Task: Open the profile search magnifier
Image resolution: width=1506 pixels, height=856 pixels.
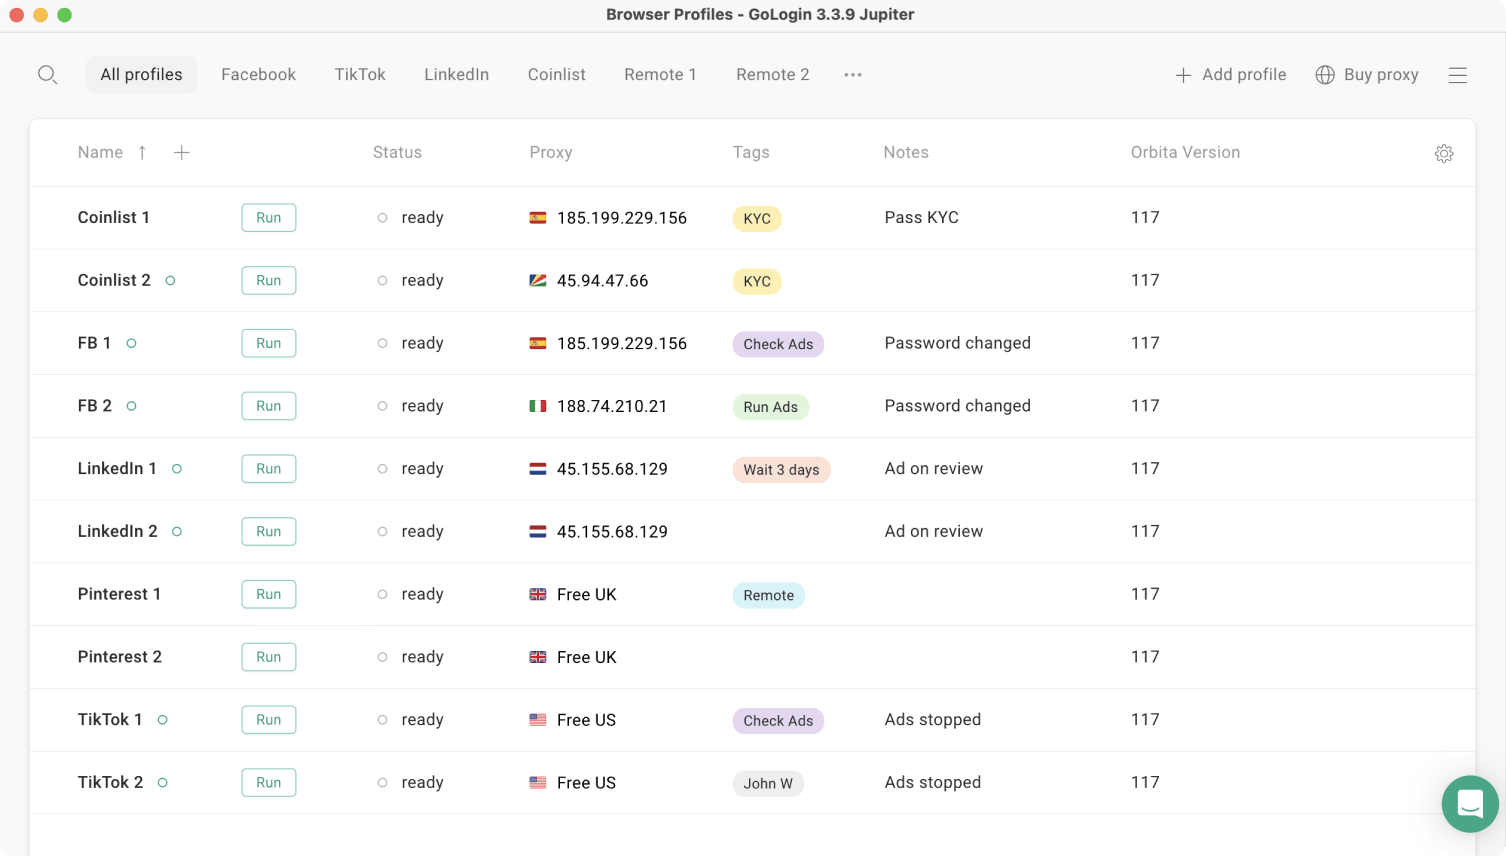Action: pyautogui.click(x=47, y=75)
